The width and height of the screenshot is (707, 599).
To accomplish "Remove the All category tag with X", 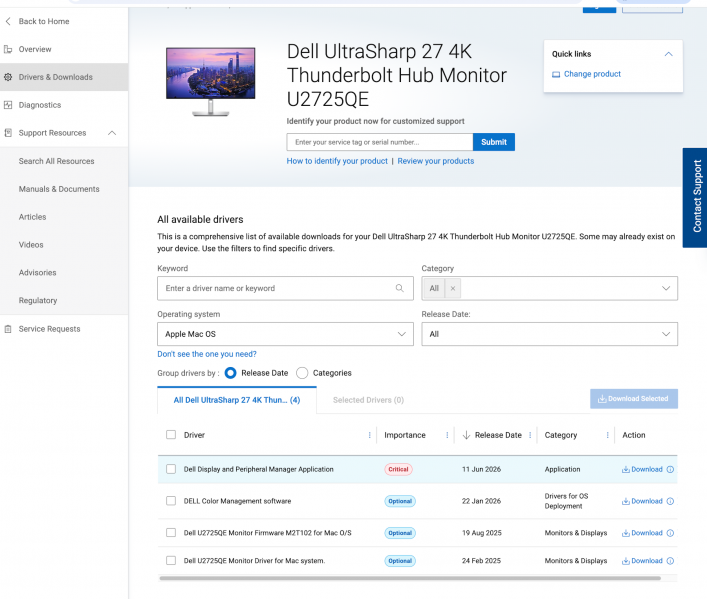I will point(453,288).
